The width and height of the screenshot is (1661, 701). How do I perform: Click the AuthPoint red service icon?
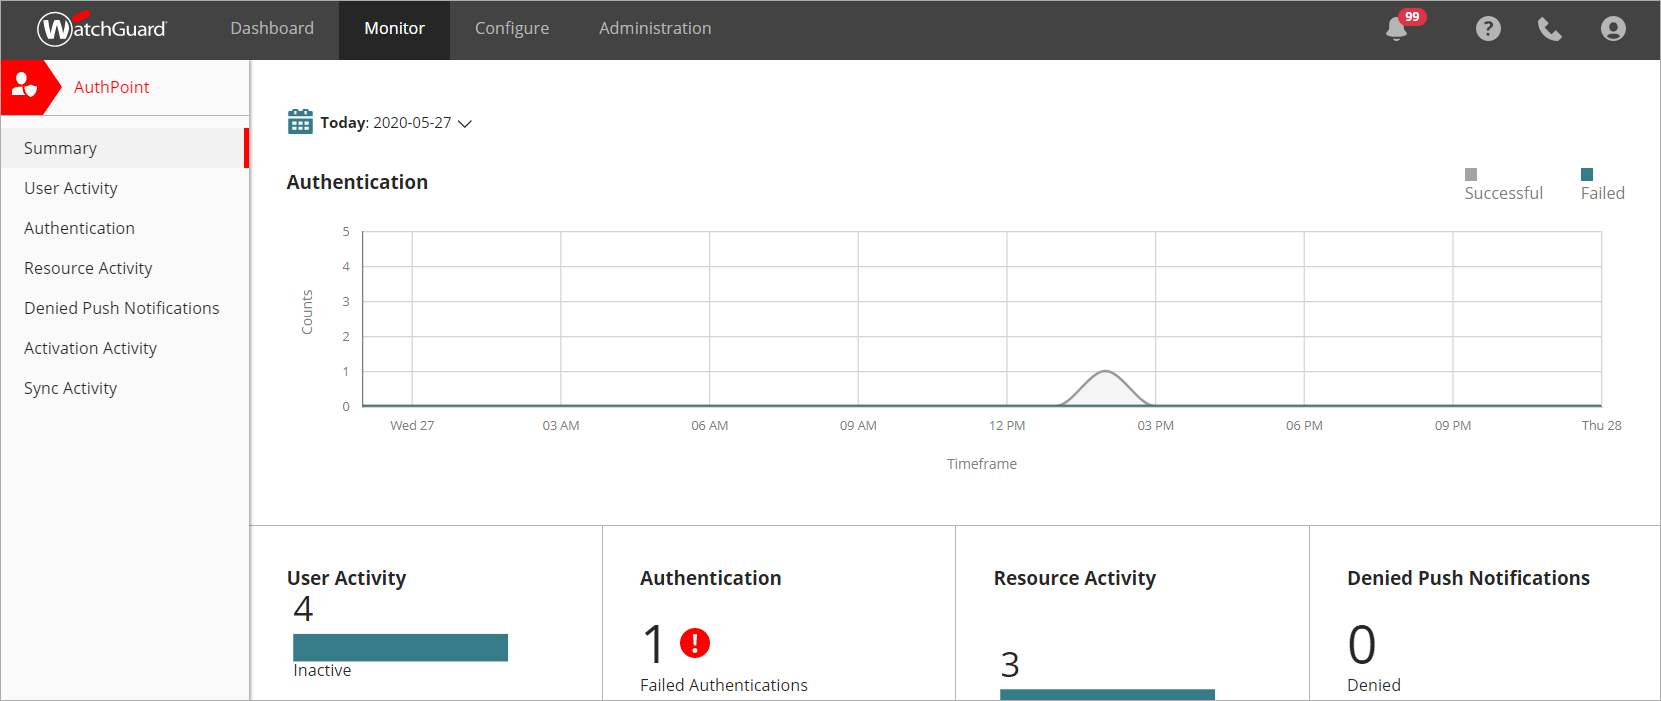click(x=25, y=87)
